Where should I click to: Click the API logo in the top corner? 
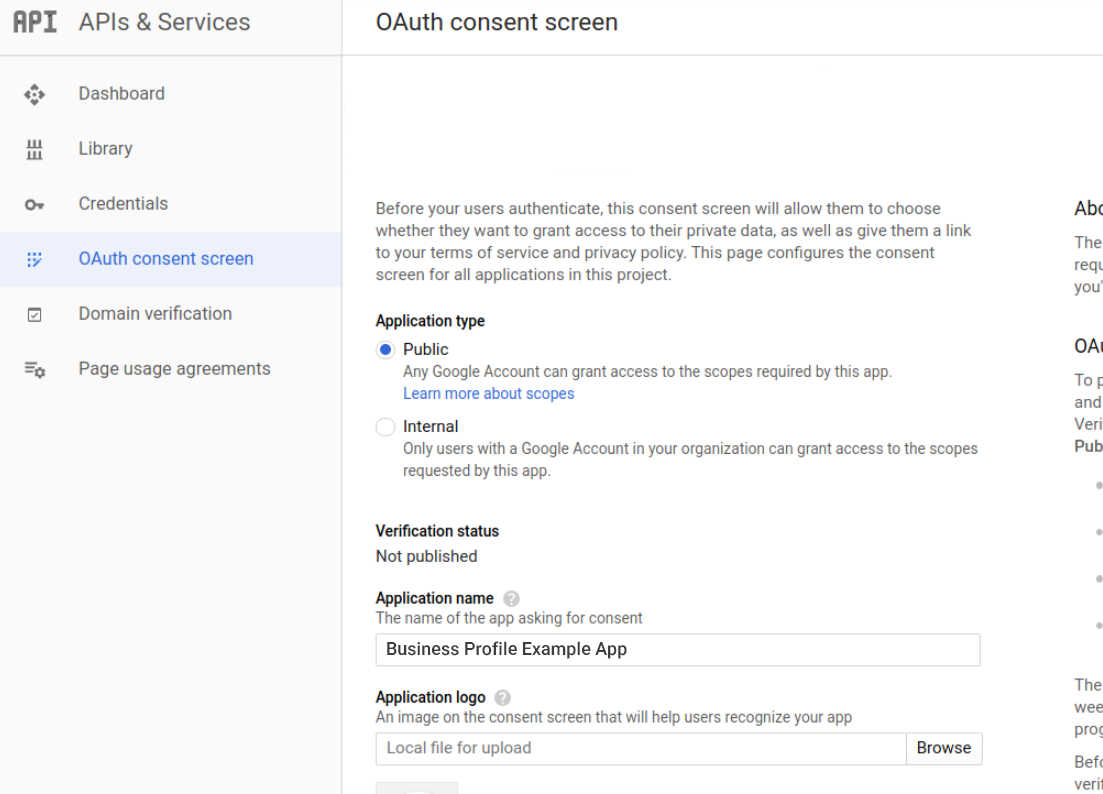(33, 21)
